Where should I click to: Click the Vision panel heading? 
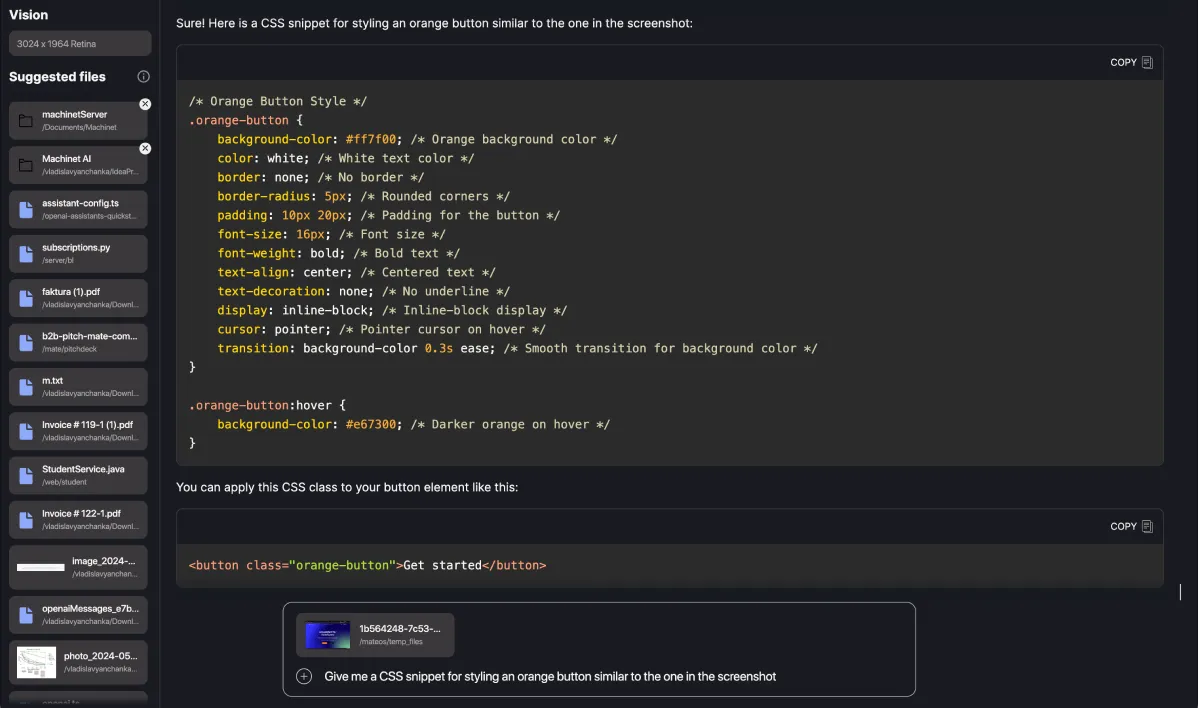27,14
